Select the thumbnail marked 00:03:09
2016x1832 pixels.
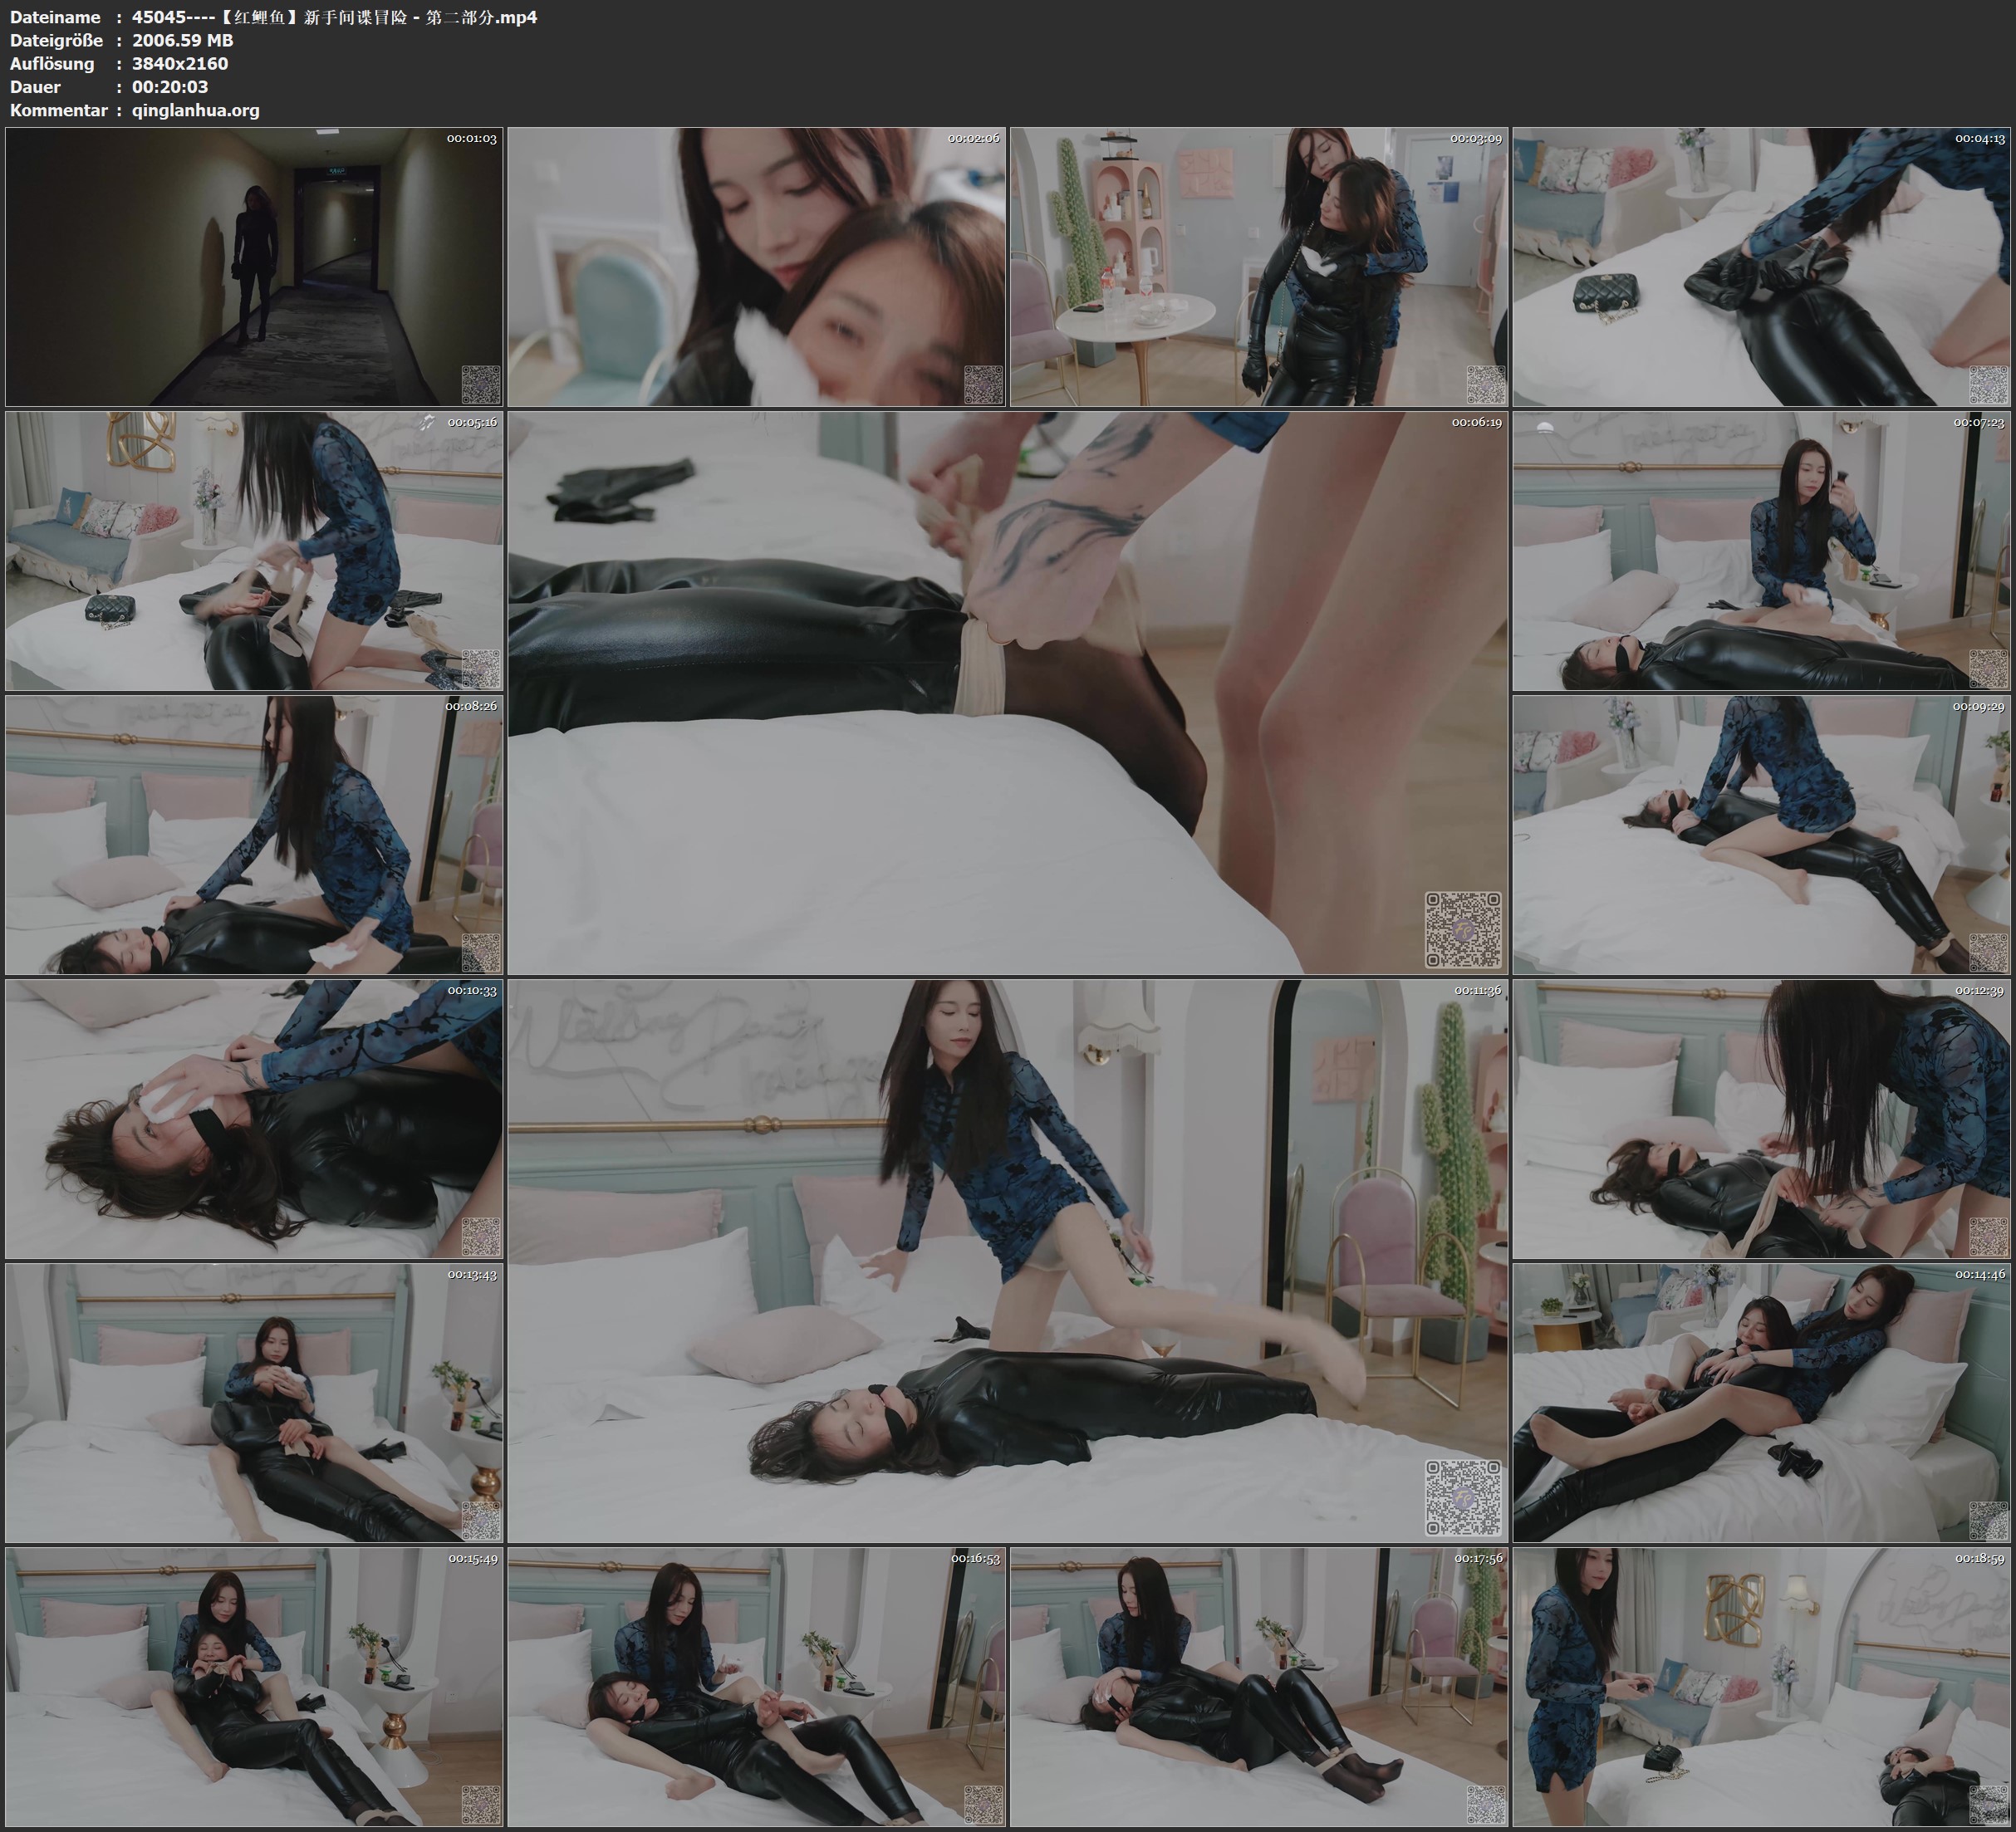tap(1258, 266)
